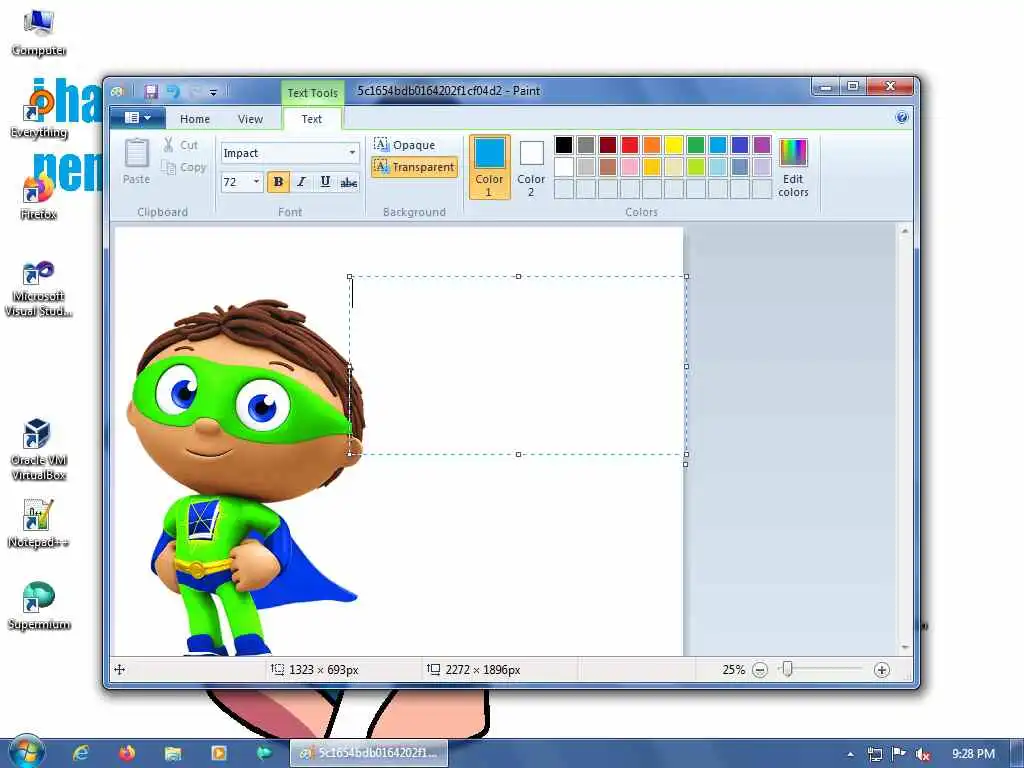
Task: Click inside the font name field showing Impact
Action: click(283, 153)
